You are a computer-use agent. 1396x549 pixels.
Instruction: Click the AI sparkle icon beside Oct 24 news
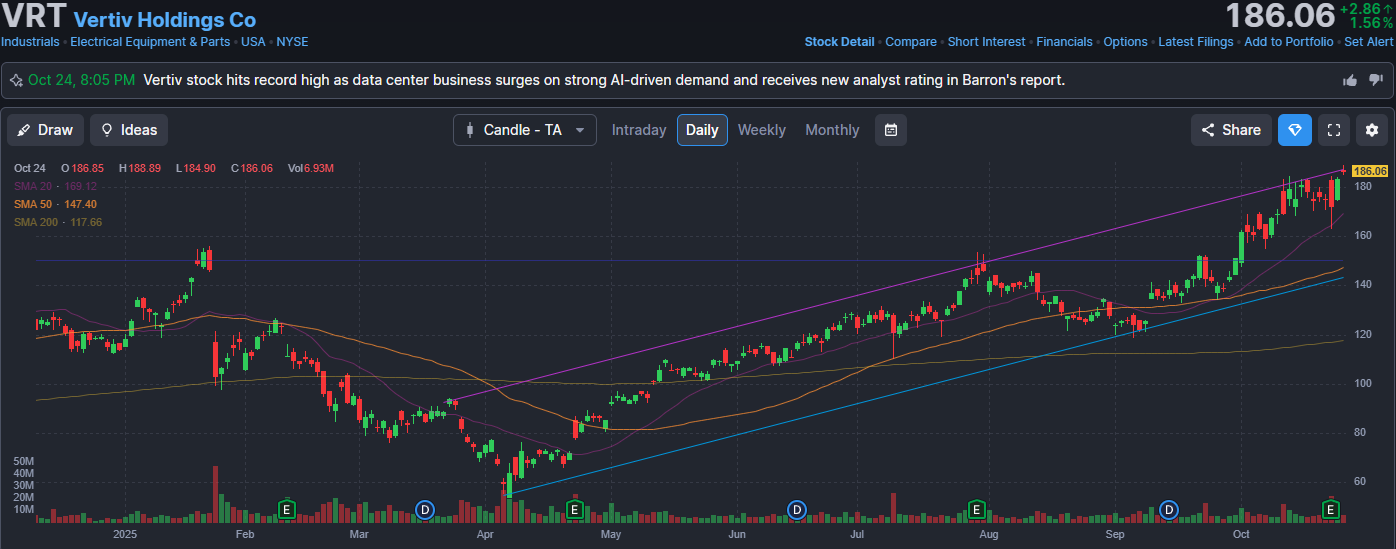[x=16, y=80]
